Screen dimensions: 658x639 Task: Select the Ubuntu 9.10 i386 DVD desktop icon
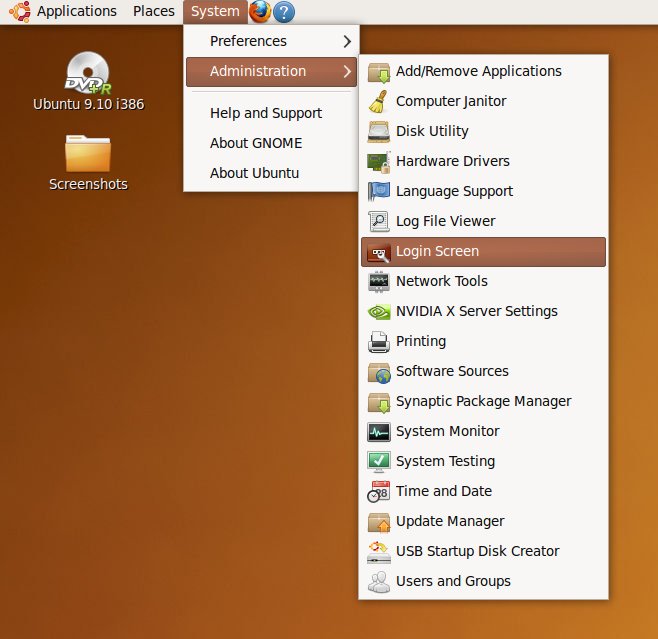tap(89, 82)
